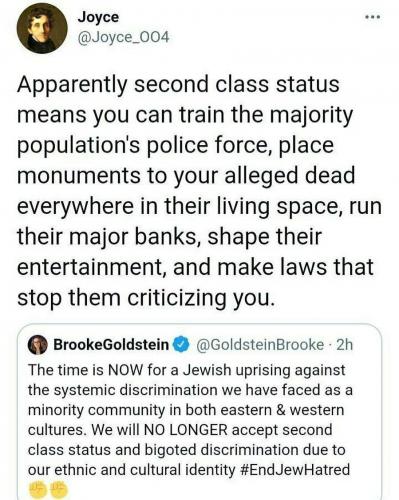Open the @GoldsteinBrooke handle
Screen dimensions: 399x500
click(260, 345)
